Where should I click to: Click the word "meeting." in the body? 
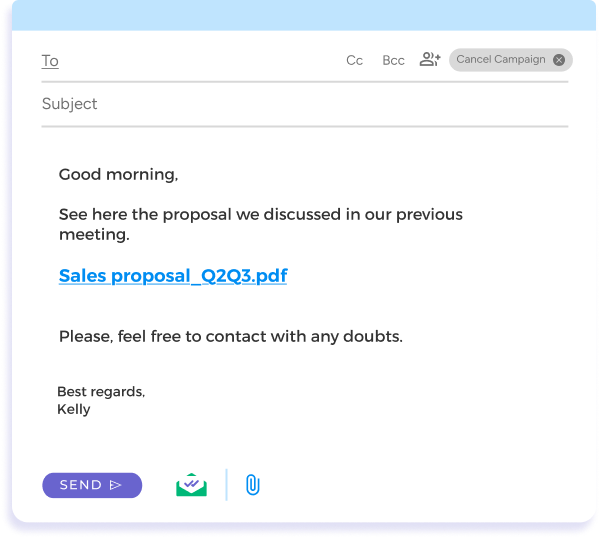(94, 236)
